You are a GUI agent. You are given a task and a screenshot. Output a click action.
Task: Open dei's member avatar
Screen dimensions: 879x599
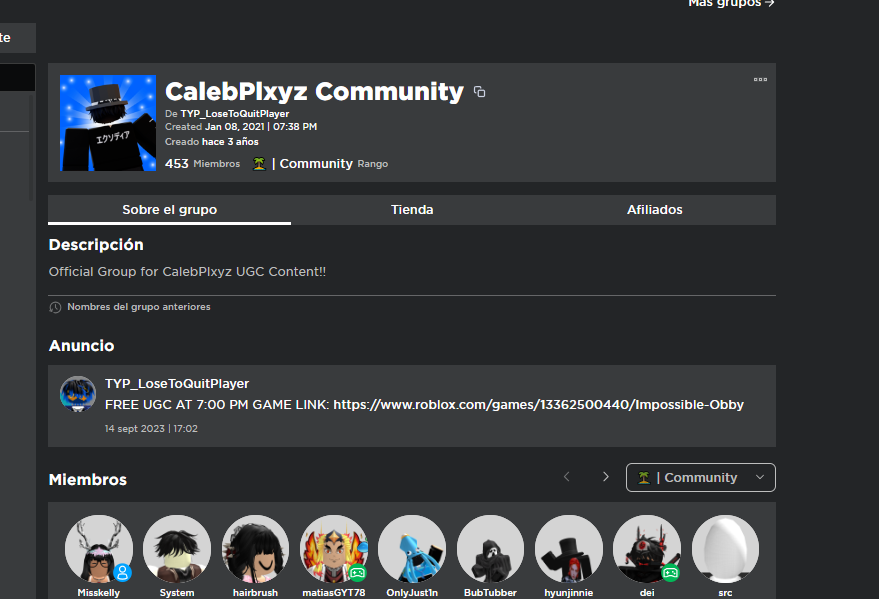coord(647,549)
